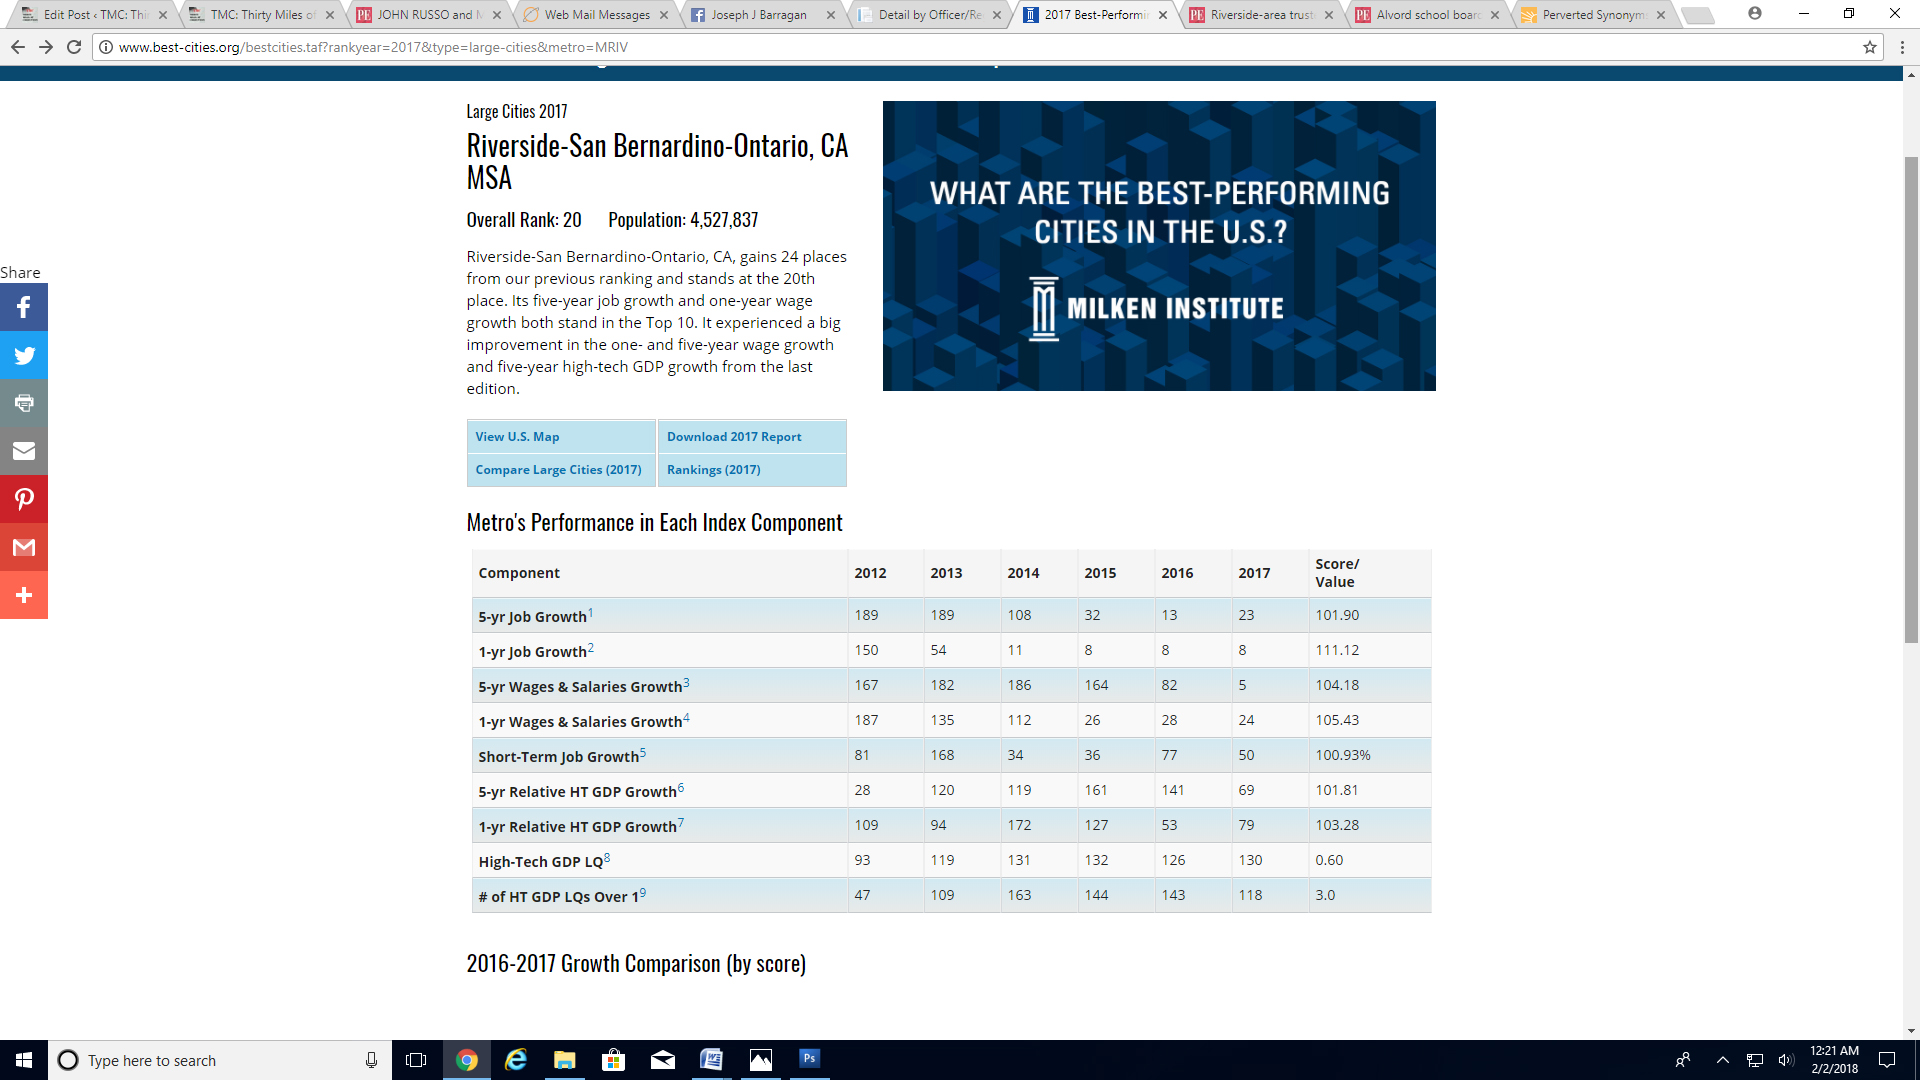Click the Pinterest share icon
This screenshot has width=1920, height=1080.
tap(24, 499)
